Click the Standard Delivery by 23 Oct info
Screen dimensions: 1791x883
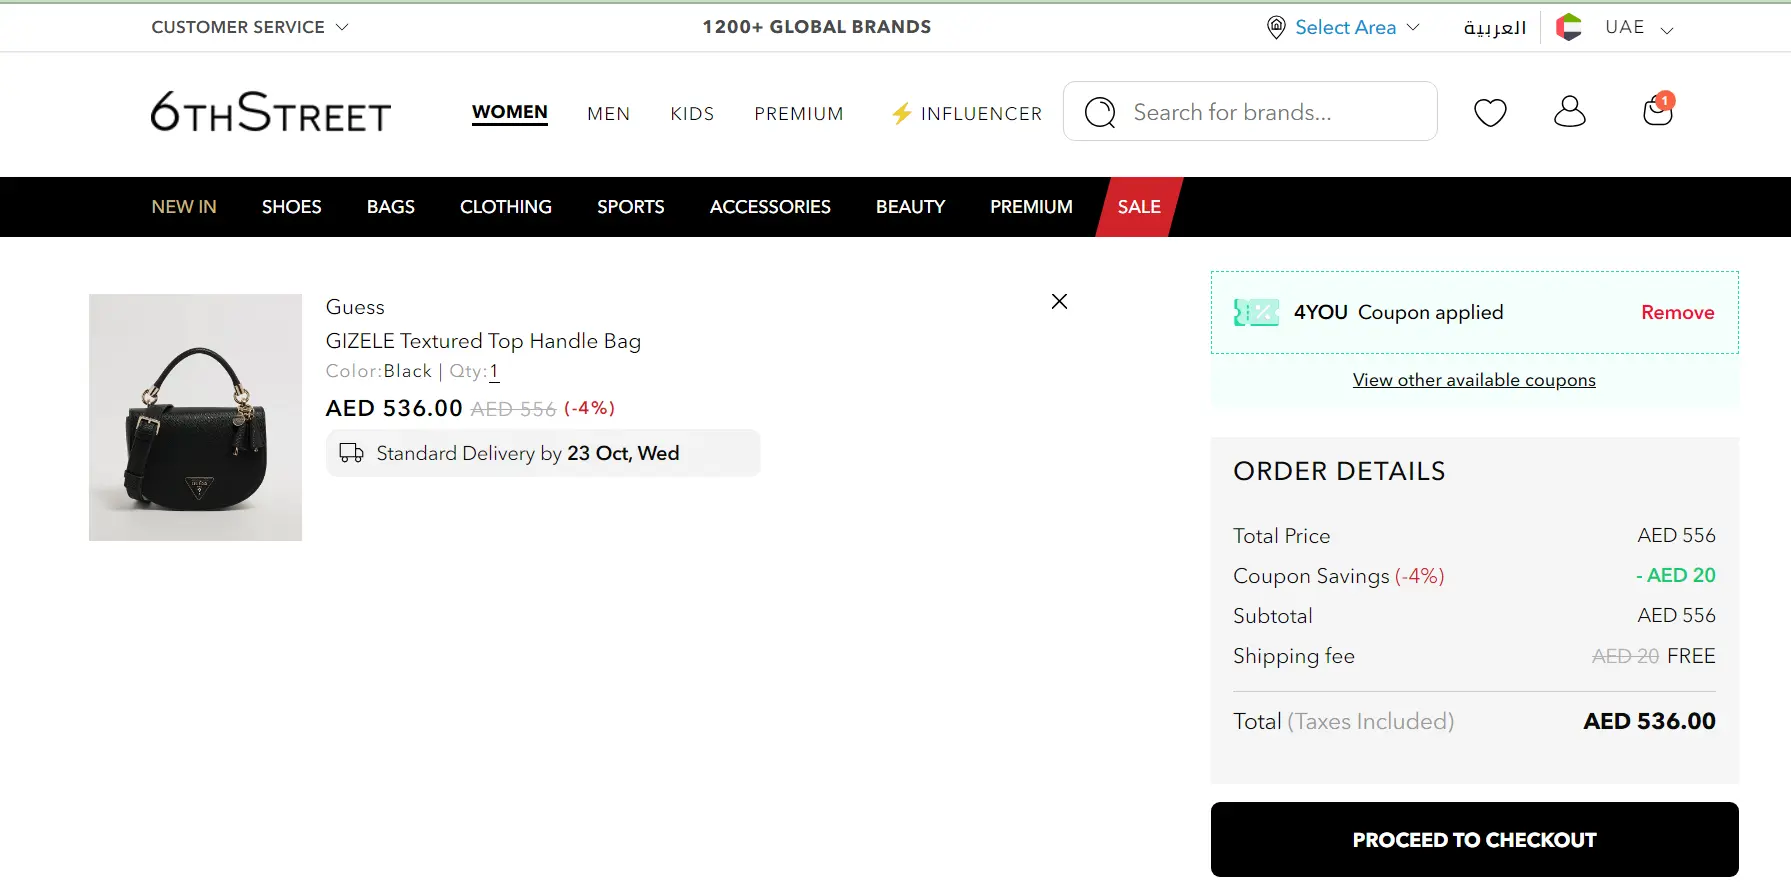point(543,453)
